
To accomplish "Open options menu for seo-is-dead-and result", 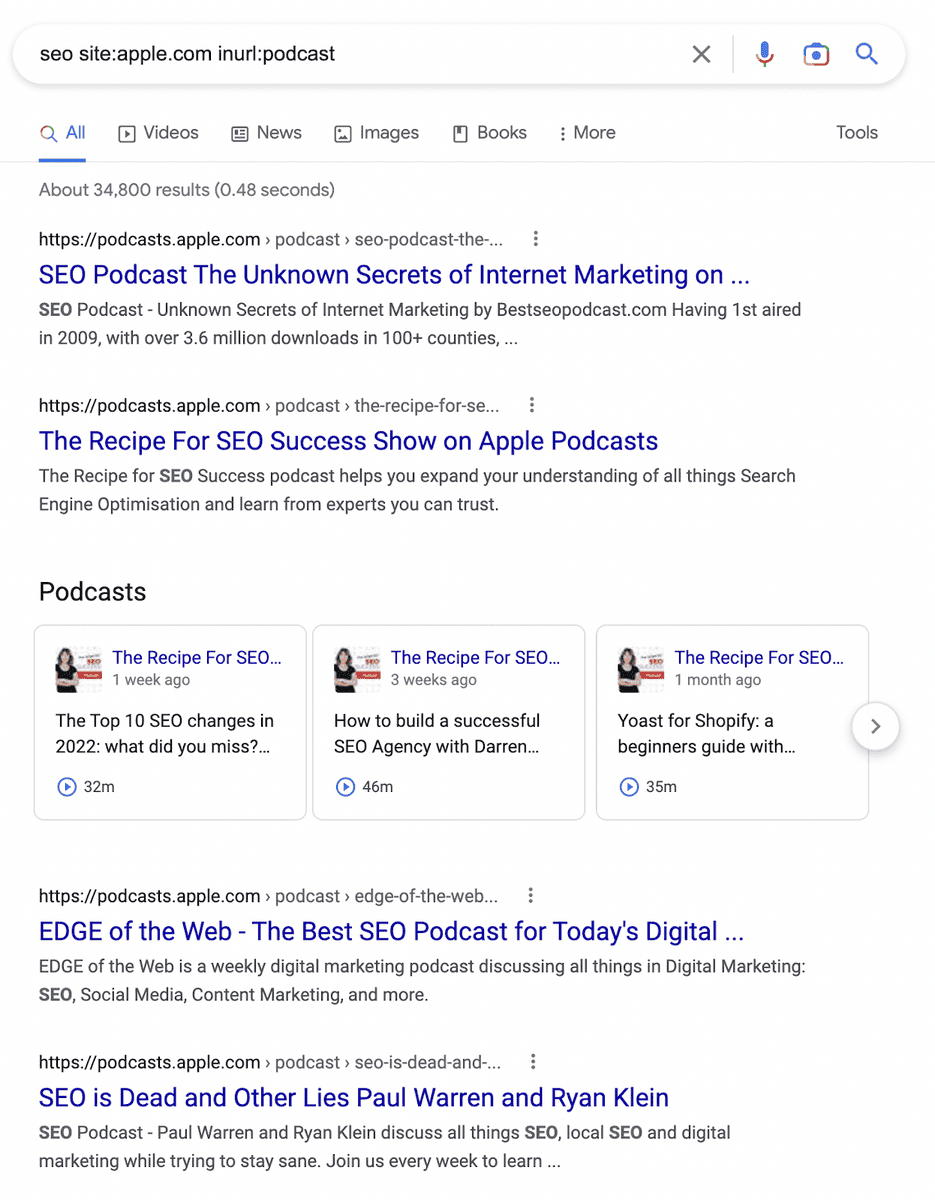I will point(534,1061).
